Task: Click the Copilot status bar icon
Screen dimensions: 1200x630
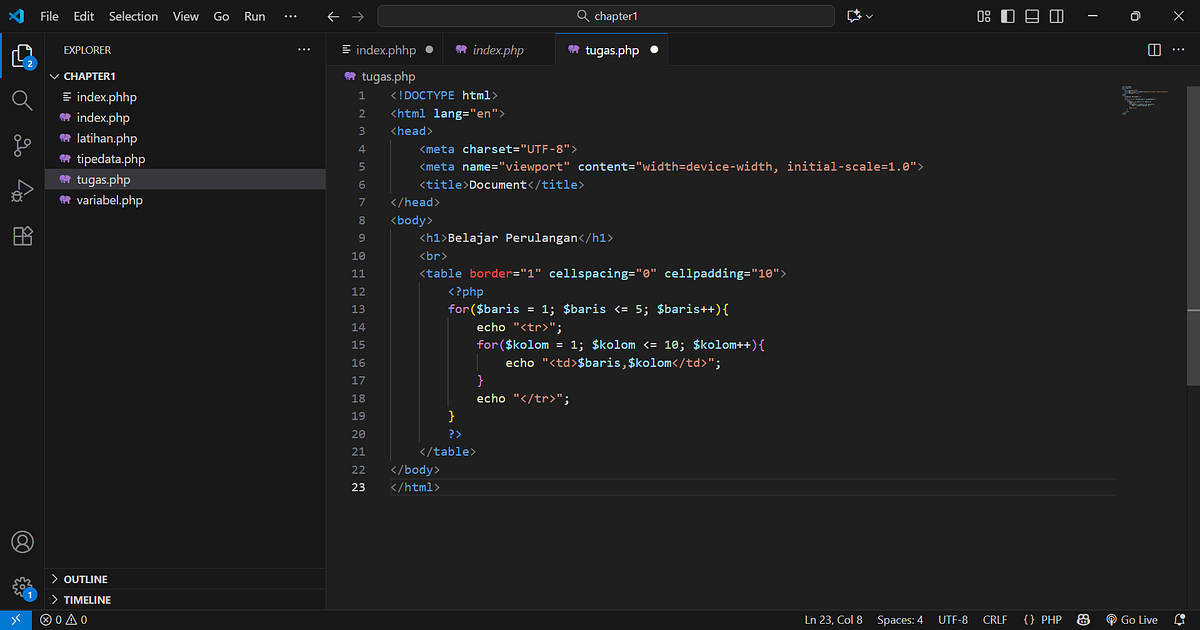Action: point(1084,620)
